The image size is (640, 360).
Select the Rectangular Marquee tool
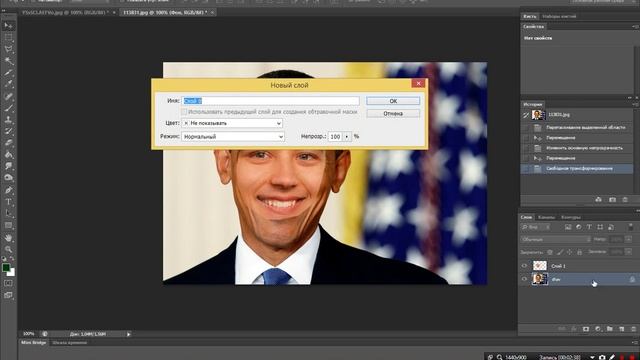[8, 38]
